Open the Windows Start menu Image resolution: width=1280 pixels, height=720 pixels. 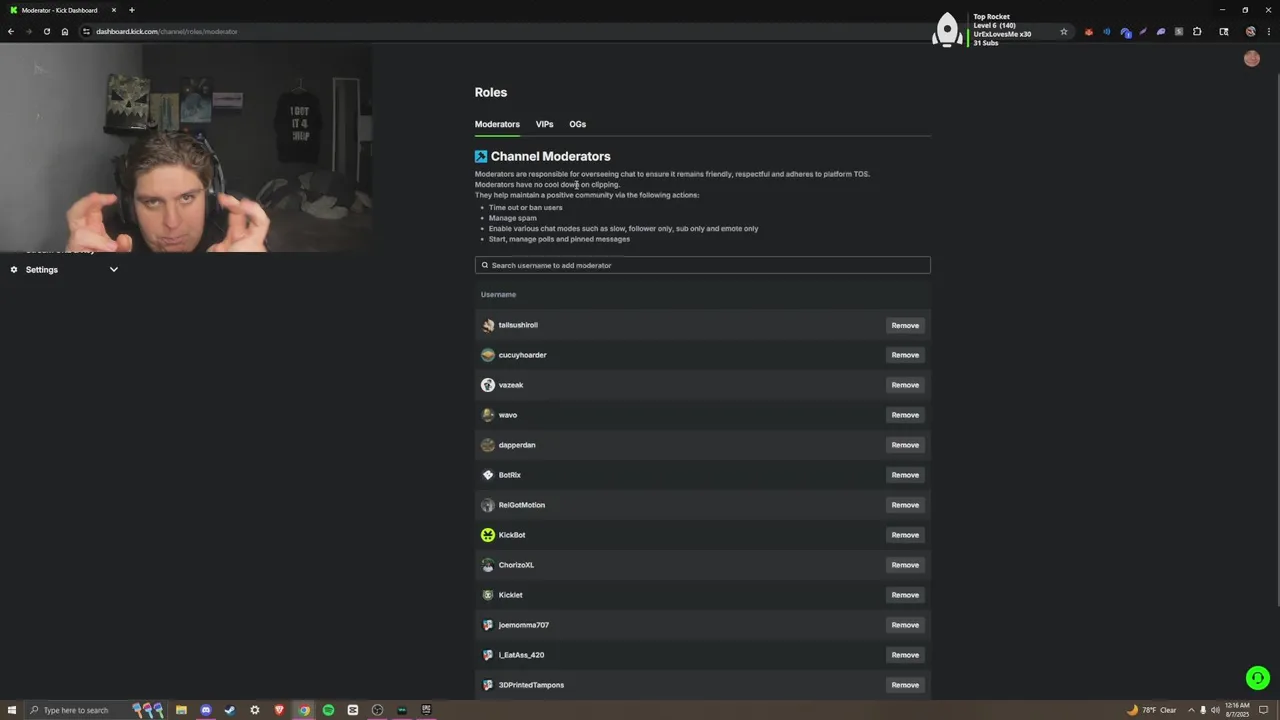click(x=12, y=710)
